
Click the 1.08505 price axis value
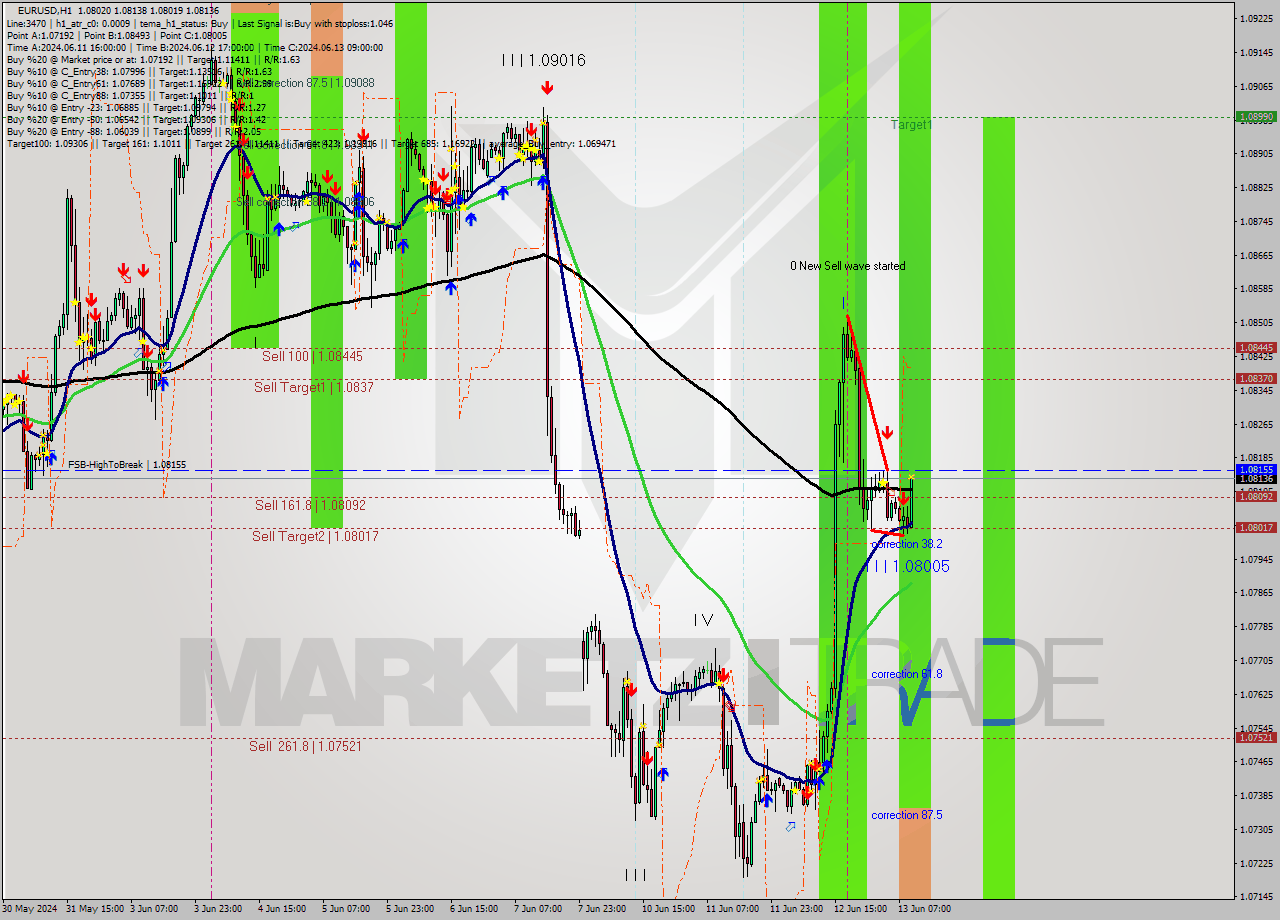(1256, 323)
